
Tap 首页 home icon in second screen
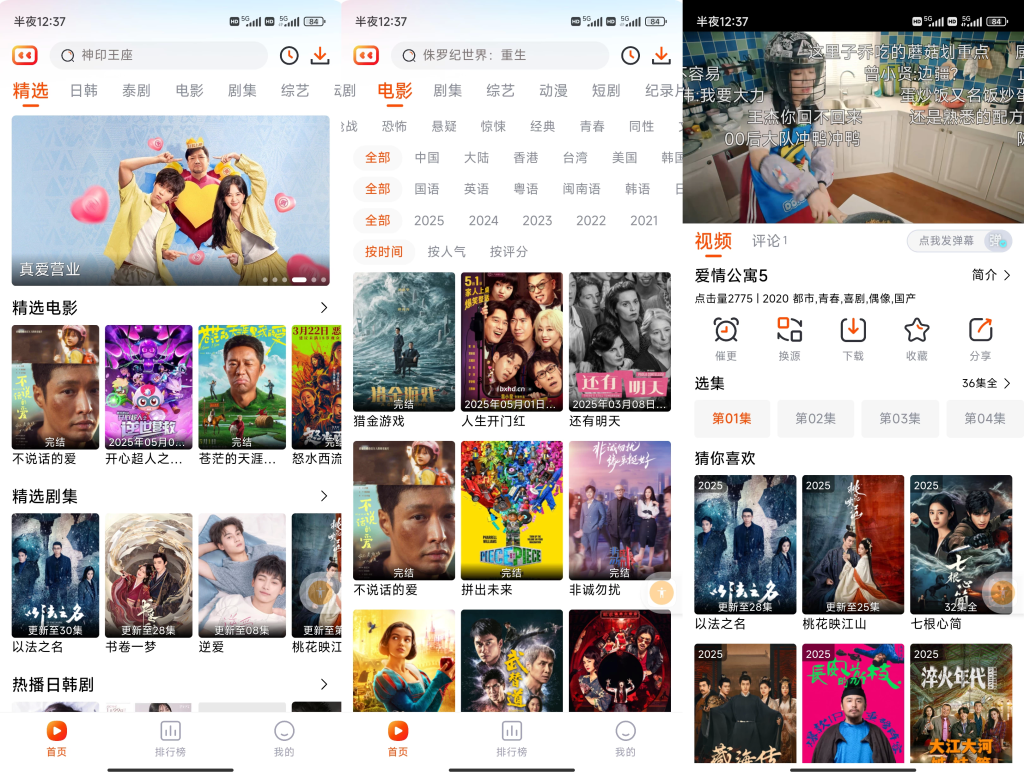coord(398,731)
